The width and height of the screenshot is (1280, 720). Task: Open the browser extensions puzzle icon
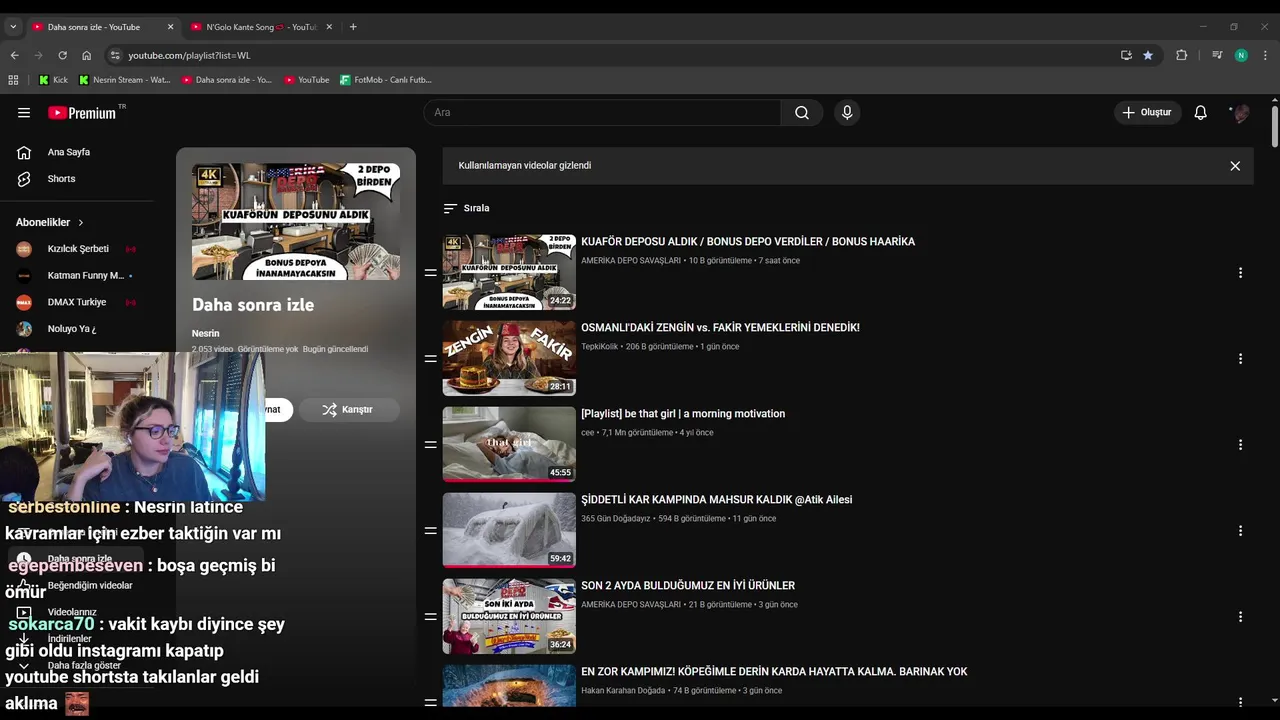pos(1182,56)
